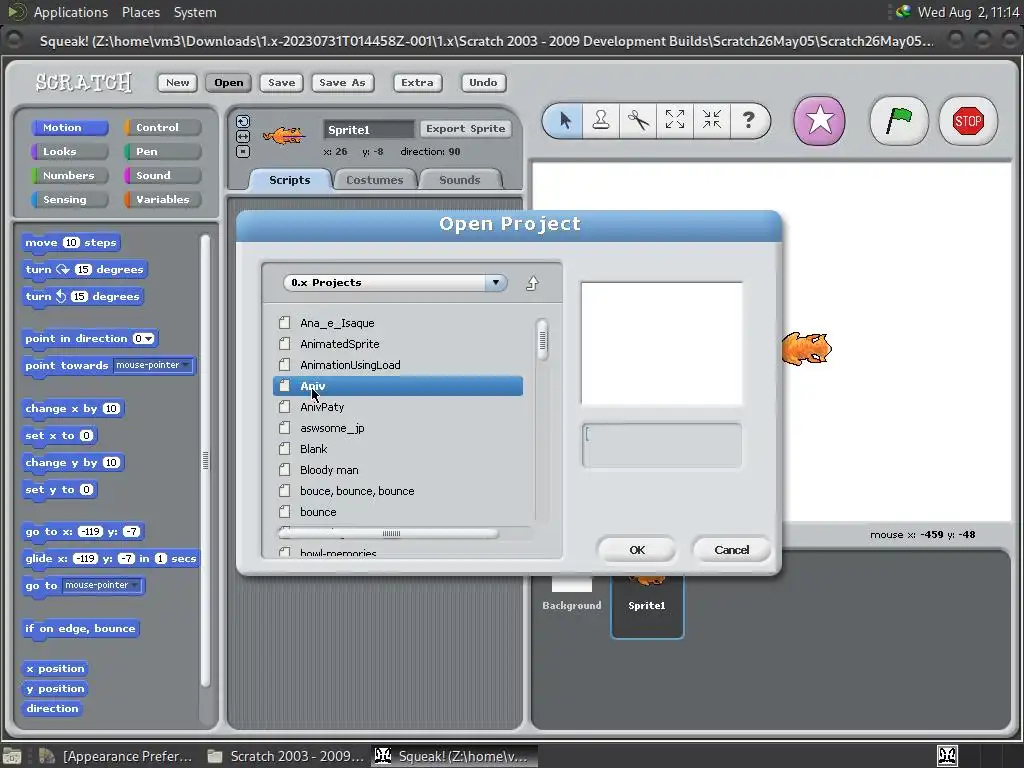
Task: Set rotation style to left-right flip
Action: pyautogui.click(x=243, y=136)
